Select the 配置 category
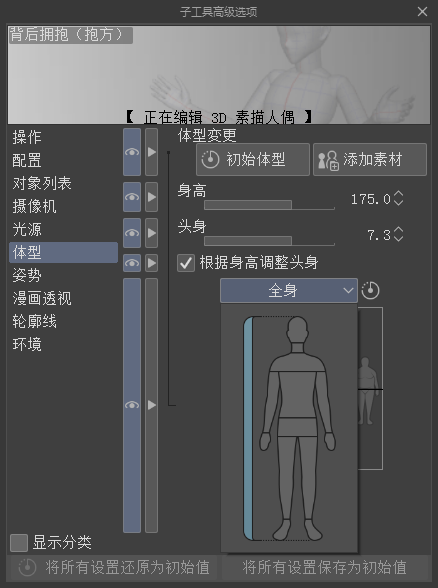The height and width of the screenshot is (588, 438). click(63, 160)
